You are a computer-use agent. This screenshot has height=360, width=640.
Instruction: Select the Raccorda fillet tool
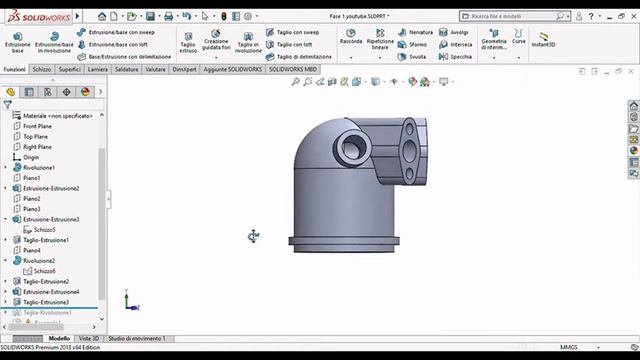[x=351, y=36]
